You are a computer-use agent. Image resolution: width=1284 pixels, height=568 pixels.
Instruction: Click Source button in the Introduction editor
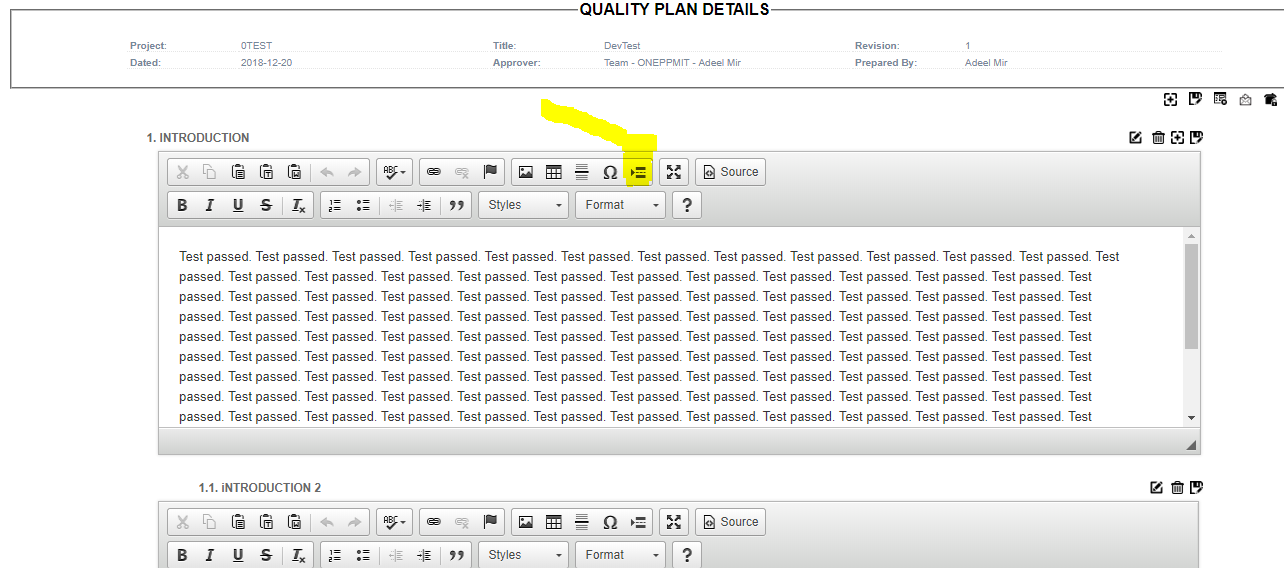730,172
